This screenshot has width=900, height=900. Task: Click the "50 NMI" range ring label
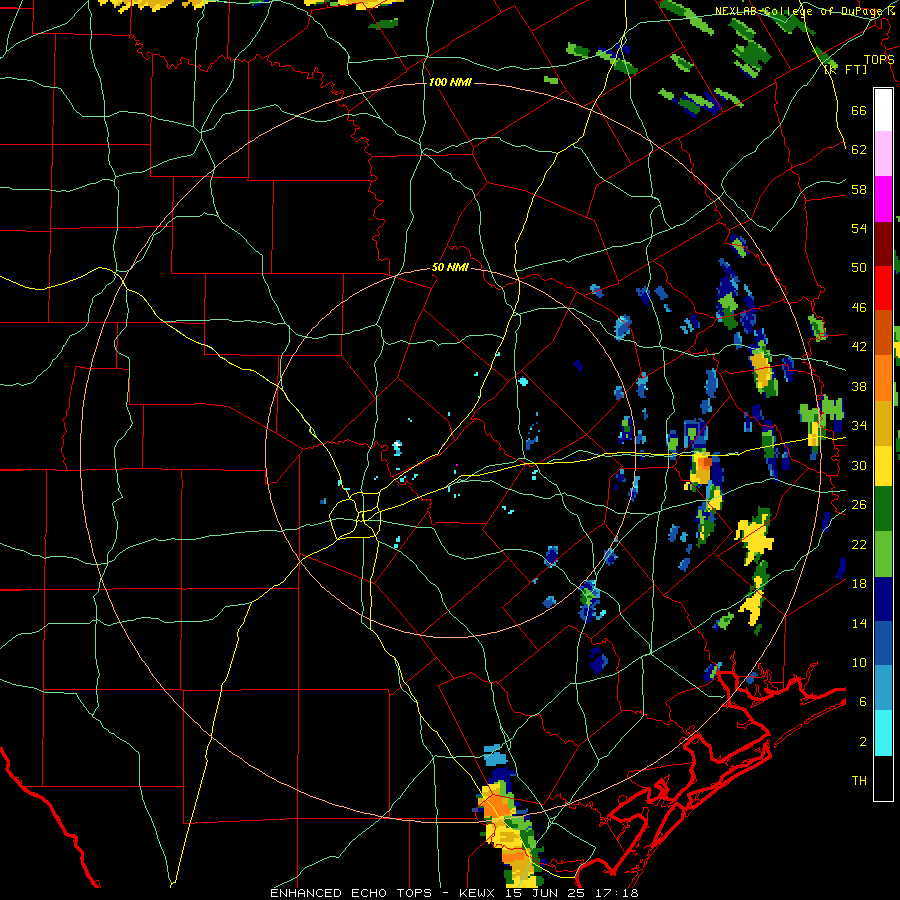(x=450, y=267)
